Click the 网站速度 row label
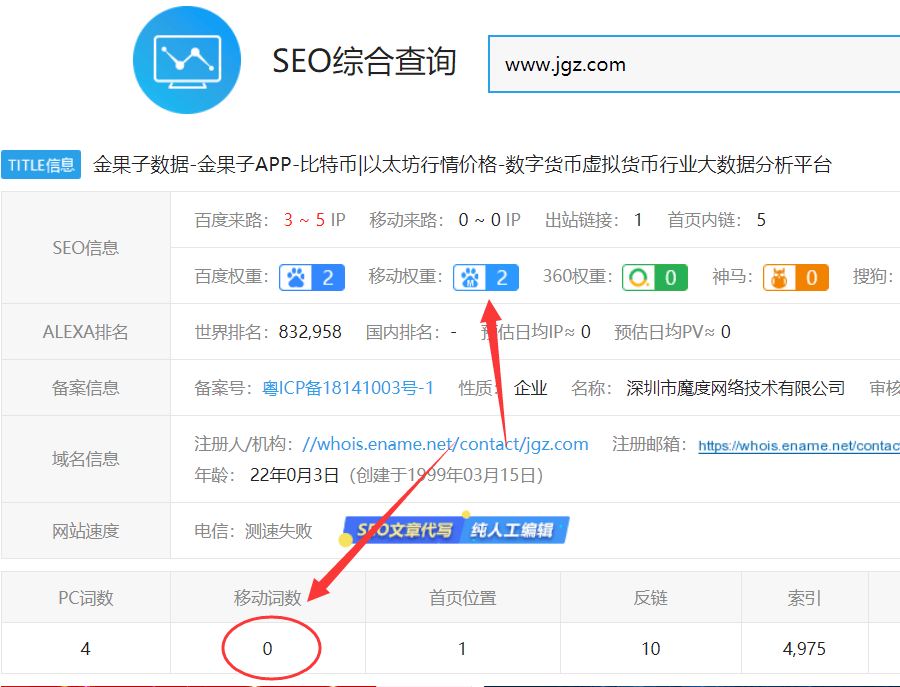This screenshot has width=900, height=687. [86, 531]
